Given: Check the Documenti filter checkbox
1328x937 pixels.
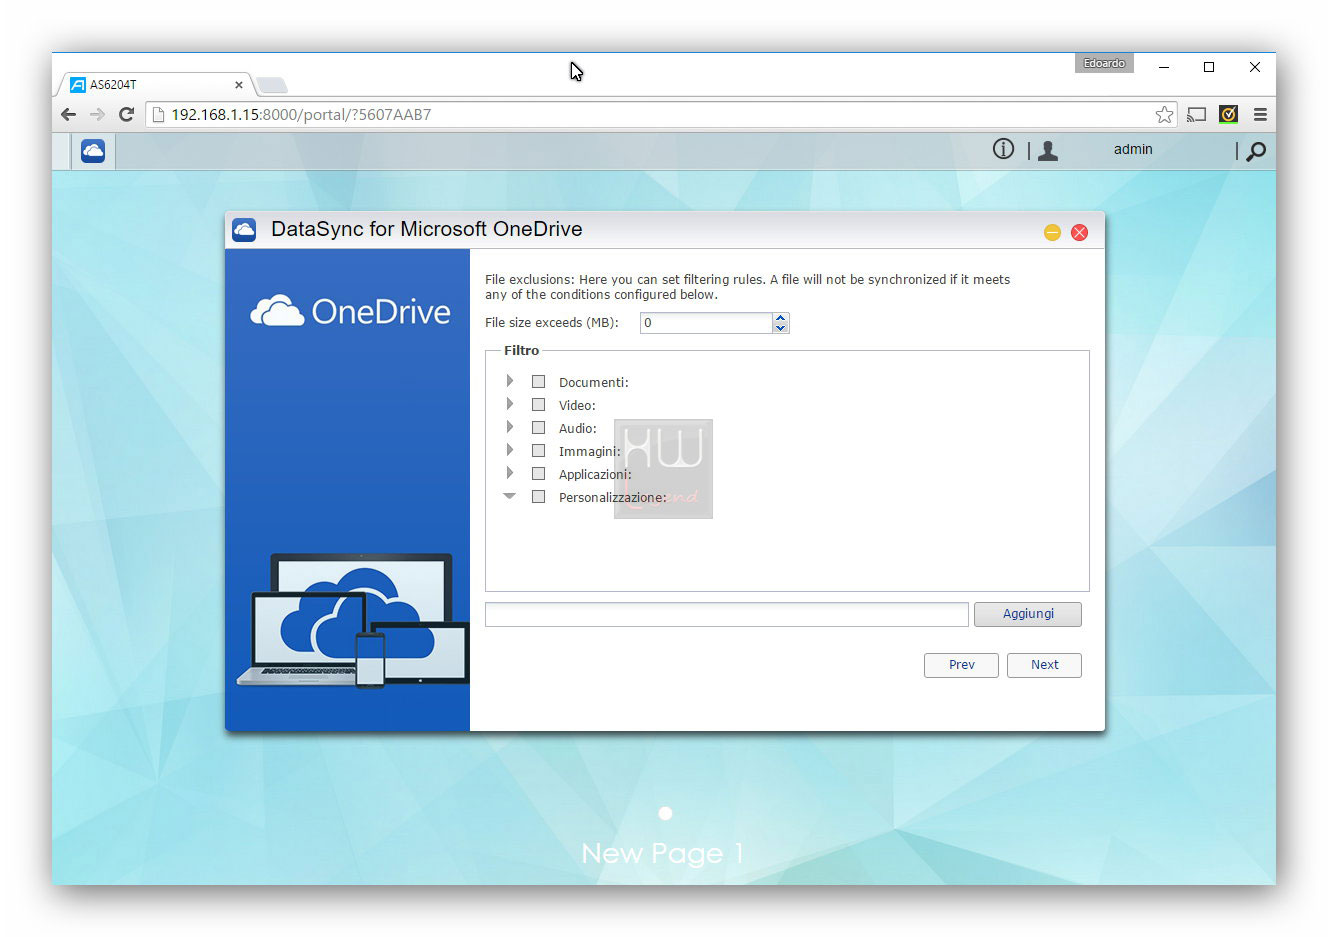Looking at the screenshot, I should (538, 381).
